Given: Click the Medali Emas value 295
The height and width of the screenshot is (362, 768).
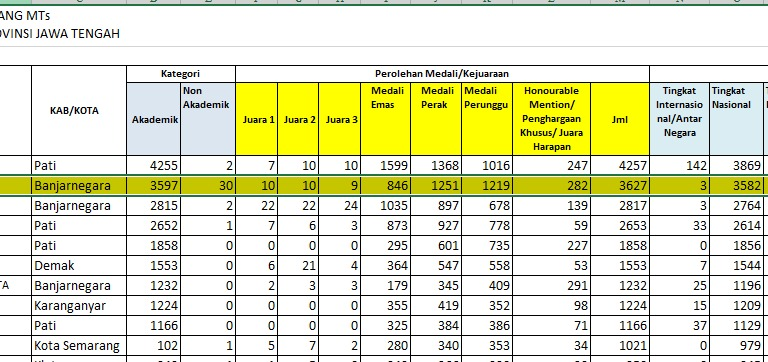Looking at the screenshot, I should (x=385, y=246).
